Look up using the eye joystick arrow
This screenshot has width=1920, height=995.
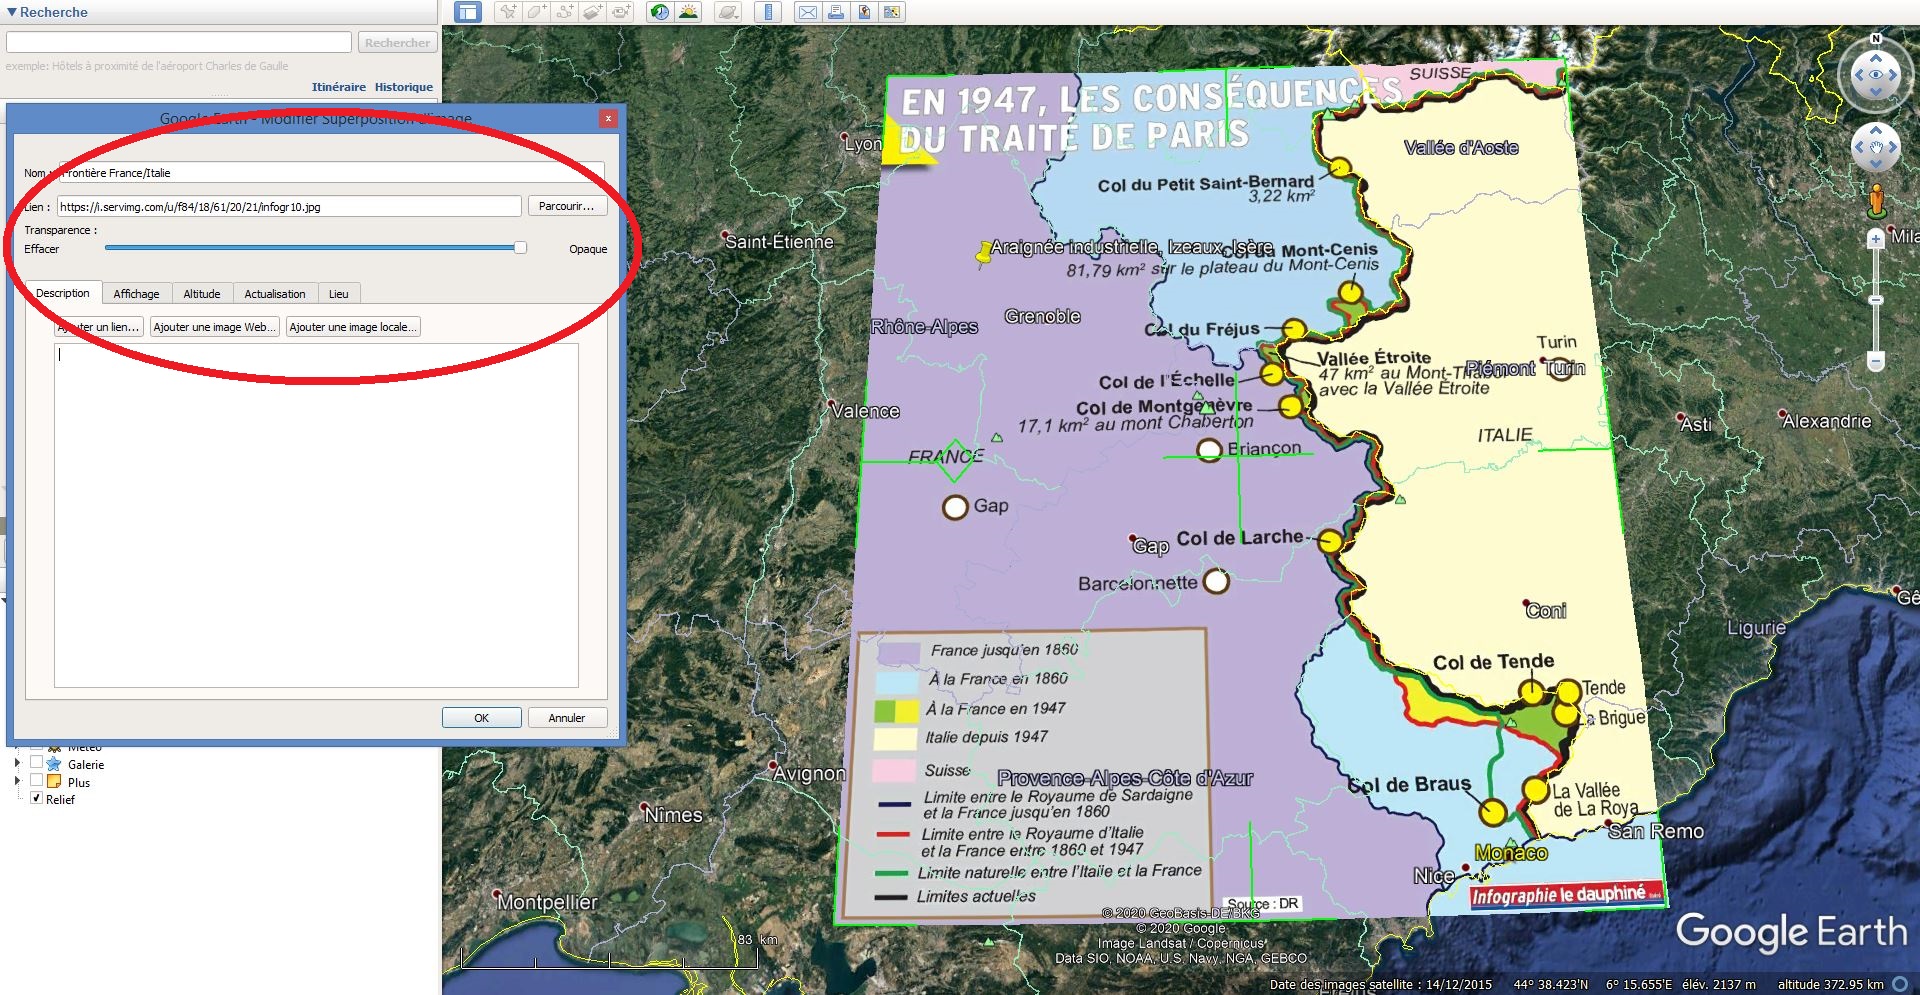pos(1876,57)
